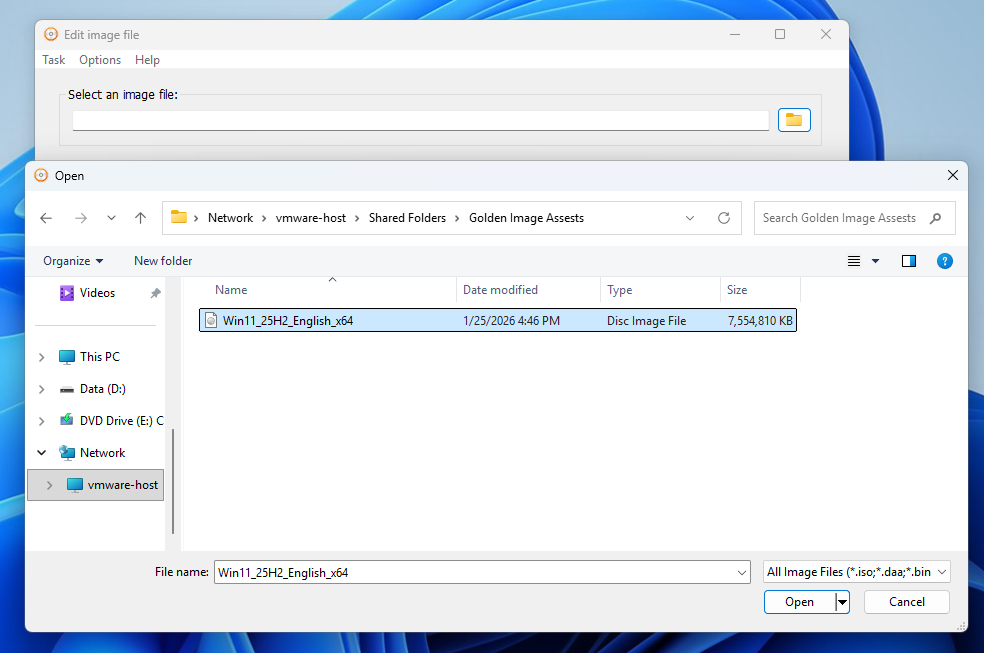The image size is (984, 653).
Task: Open recent locations chevron dropdown
Action: coord(111,218)
